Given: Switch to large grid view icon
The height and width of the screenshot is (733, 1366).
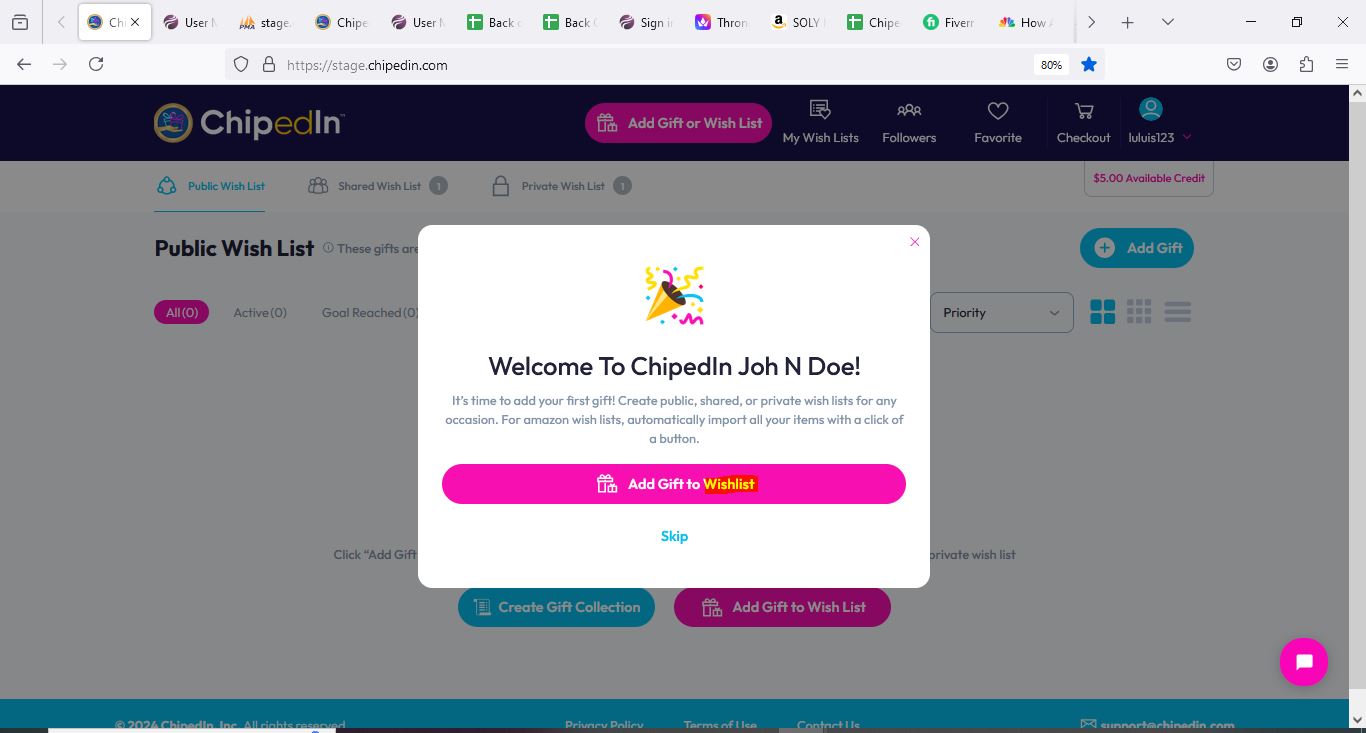Looking at the screenshot, I should 1102,312.
